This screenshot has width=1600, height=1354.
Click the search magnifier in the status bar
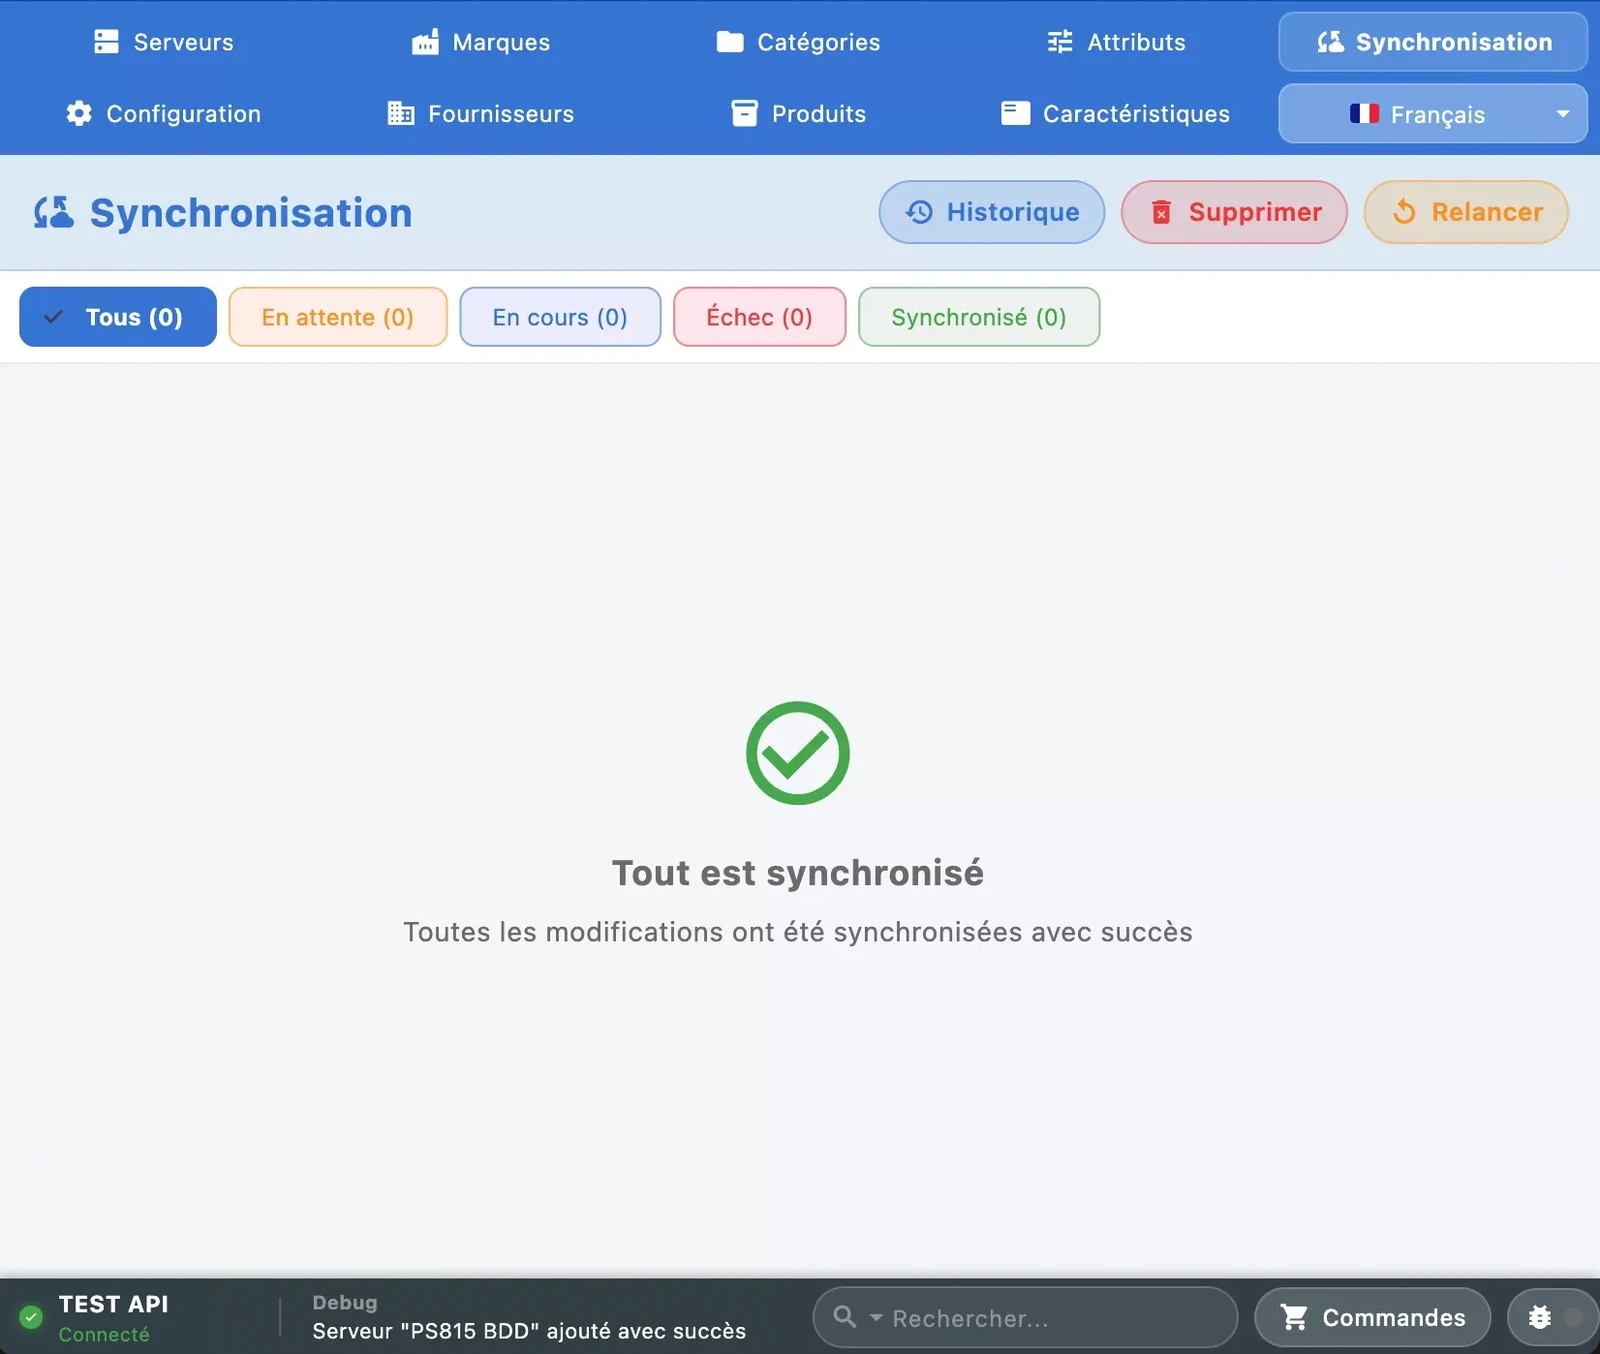coord(845,1317)
